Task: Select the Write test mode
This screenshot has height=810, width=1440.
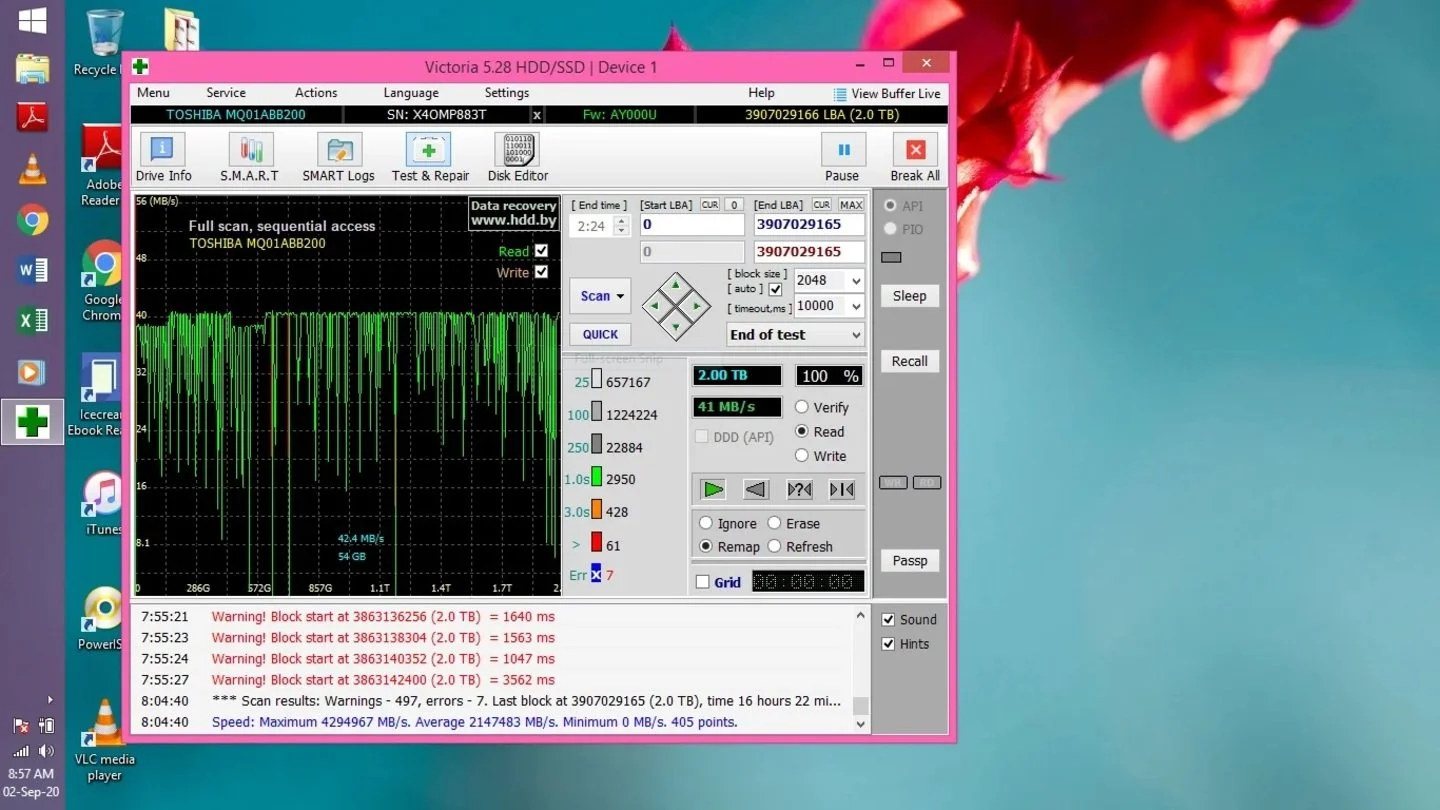Action: click(x=802, y=456)
